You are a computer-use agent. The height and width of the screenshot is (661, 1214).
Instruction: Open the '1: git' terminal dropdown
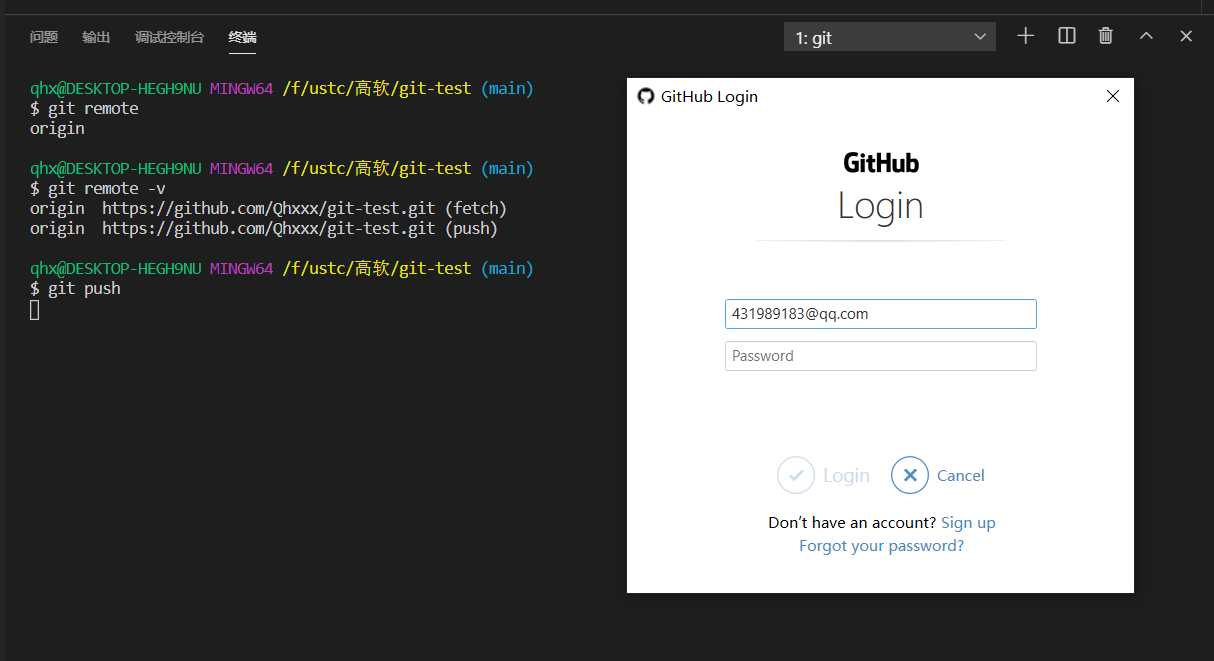click(x=890, y=37)
